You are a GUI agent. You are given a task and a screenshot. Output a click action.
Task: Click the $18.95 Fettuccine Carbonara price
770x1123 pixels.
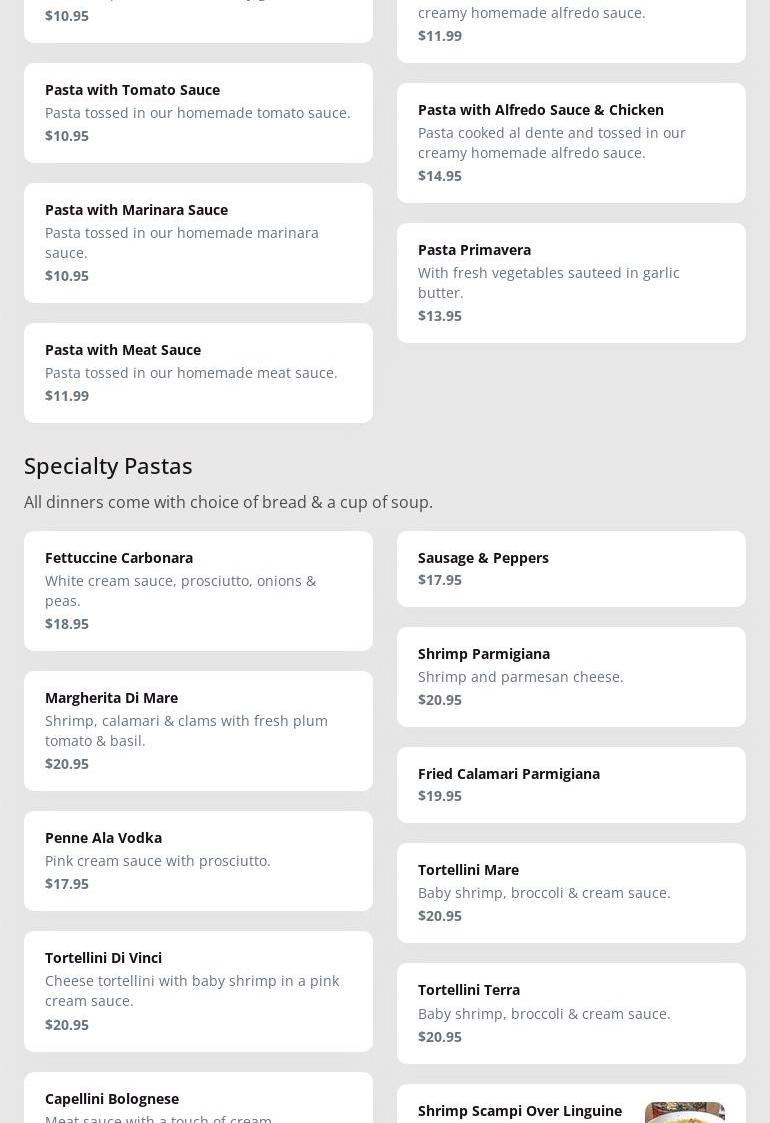(x=67, y=623)
